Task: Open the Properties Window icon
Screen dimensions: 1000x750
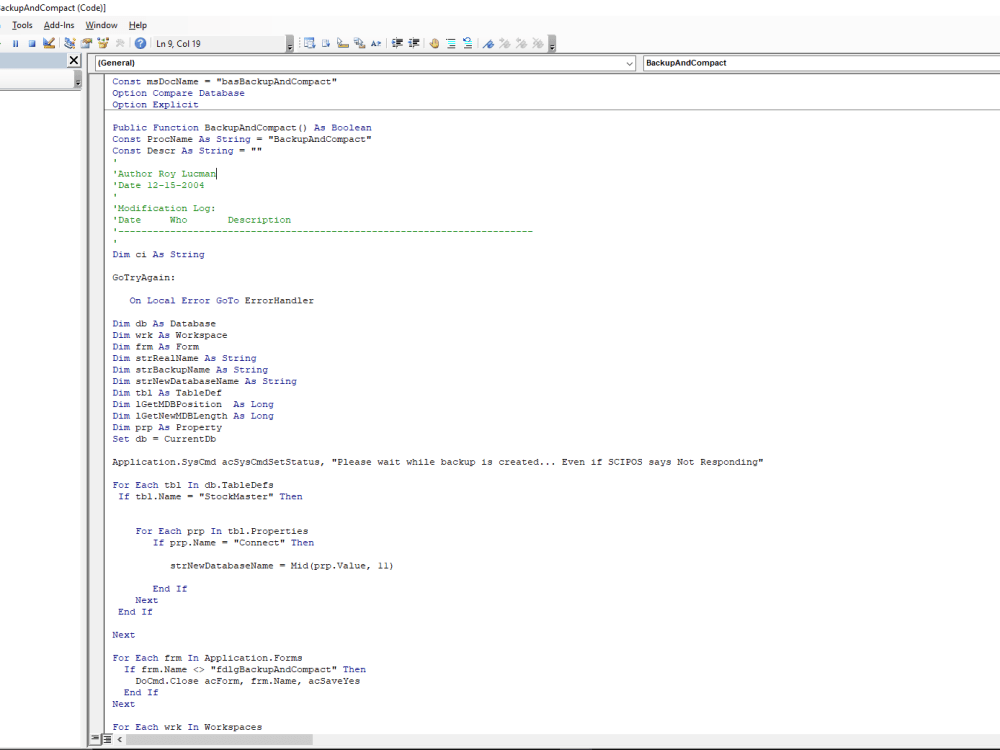Action: [86, 43]
